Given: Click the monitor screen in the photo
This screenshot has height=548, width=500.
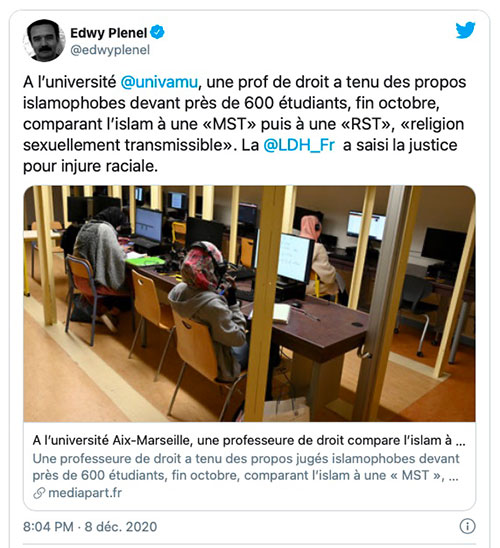Looking at the screenshot, I should [296, 258].
